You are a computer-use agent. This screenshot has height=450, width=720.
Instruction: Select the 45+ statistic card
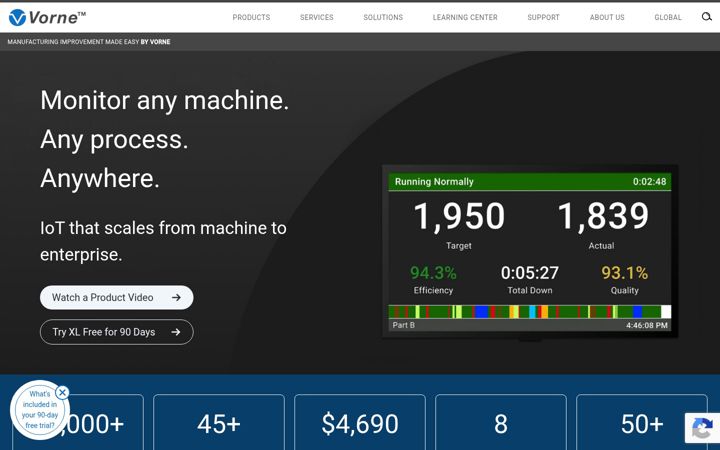coord(219,422)
